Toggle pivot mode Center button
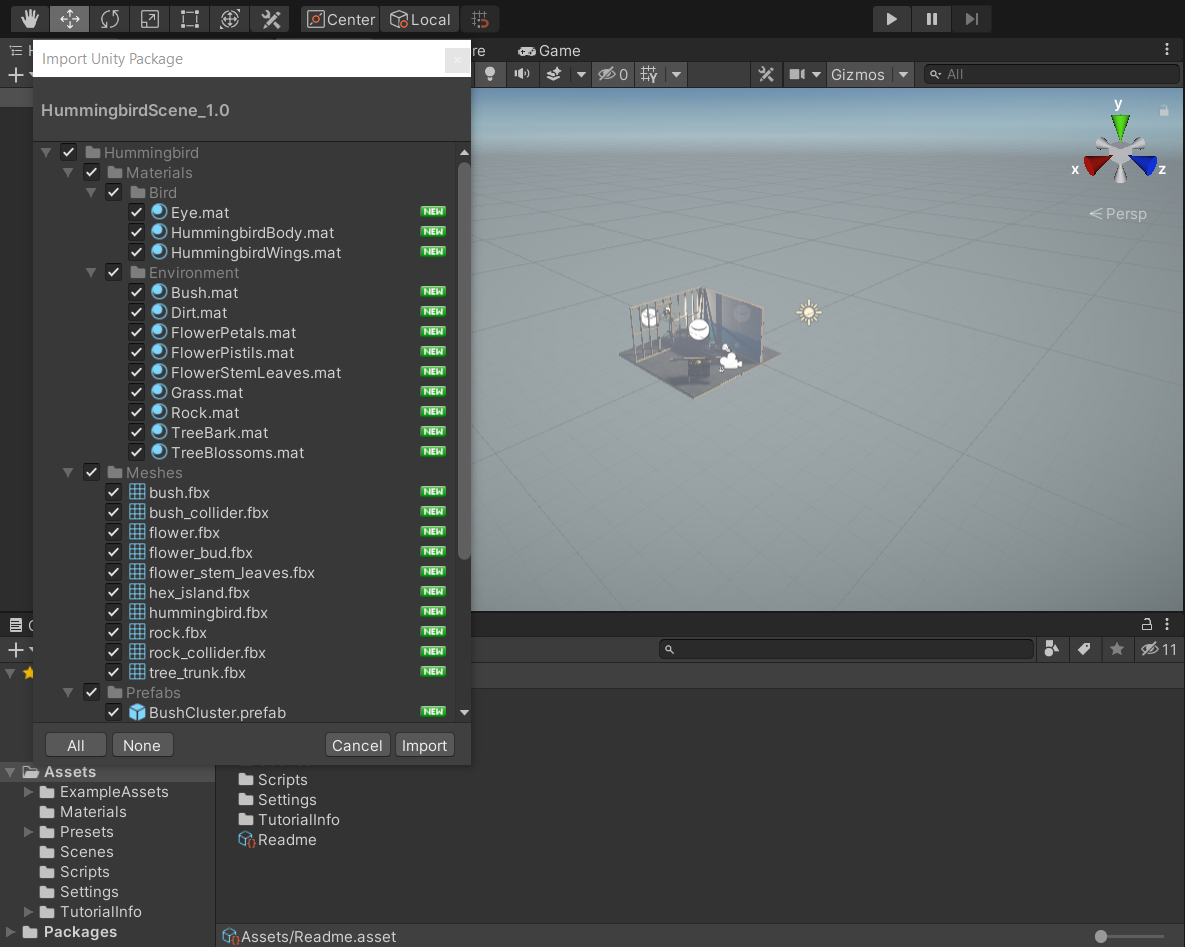The width and height of the screenshot is (1185, 947). [x=341, y=19]
